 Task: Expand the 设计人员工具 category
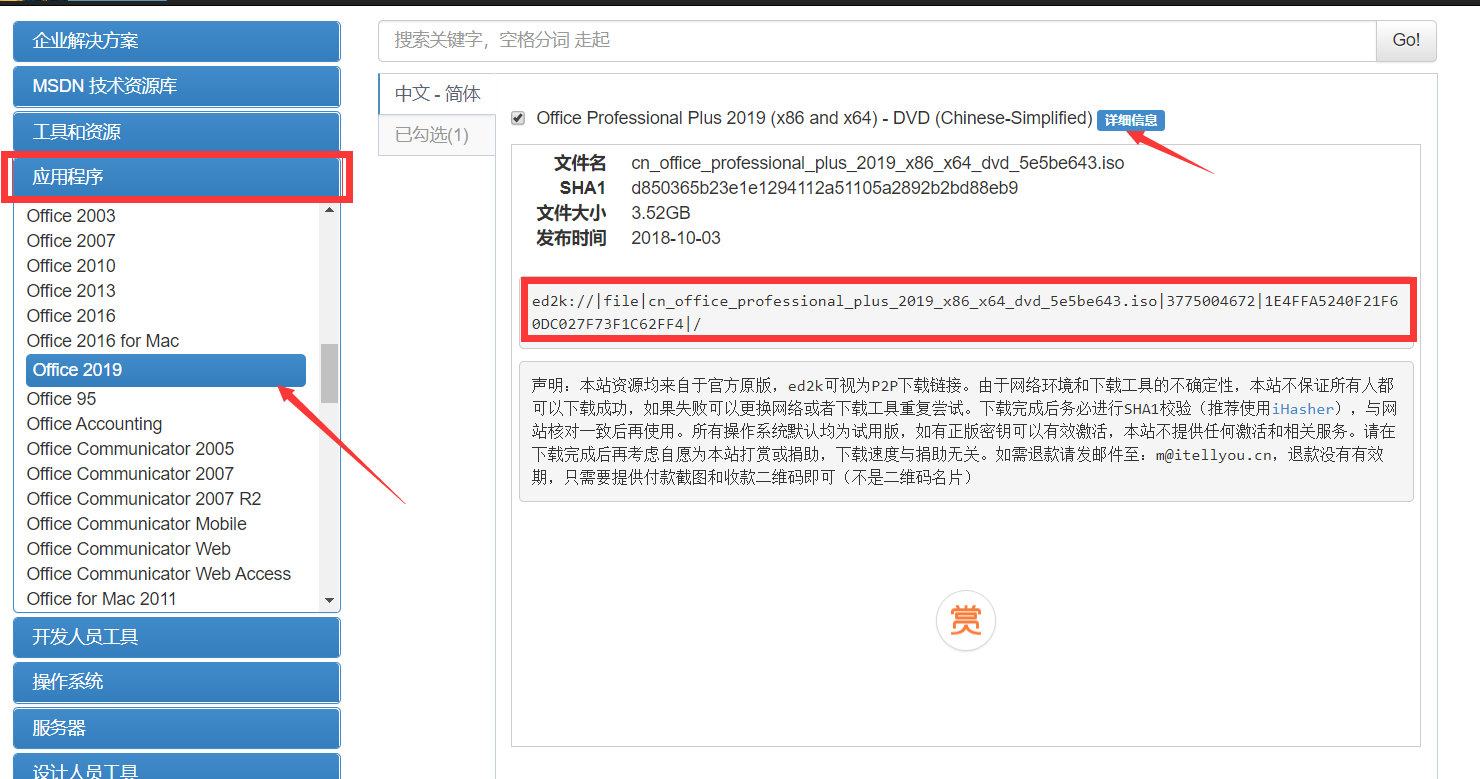pos(176,768)
